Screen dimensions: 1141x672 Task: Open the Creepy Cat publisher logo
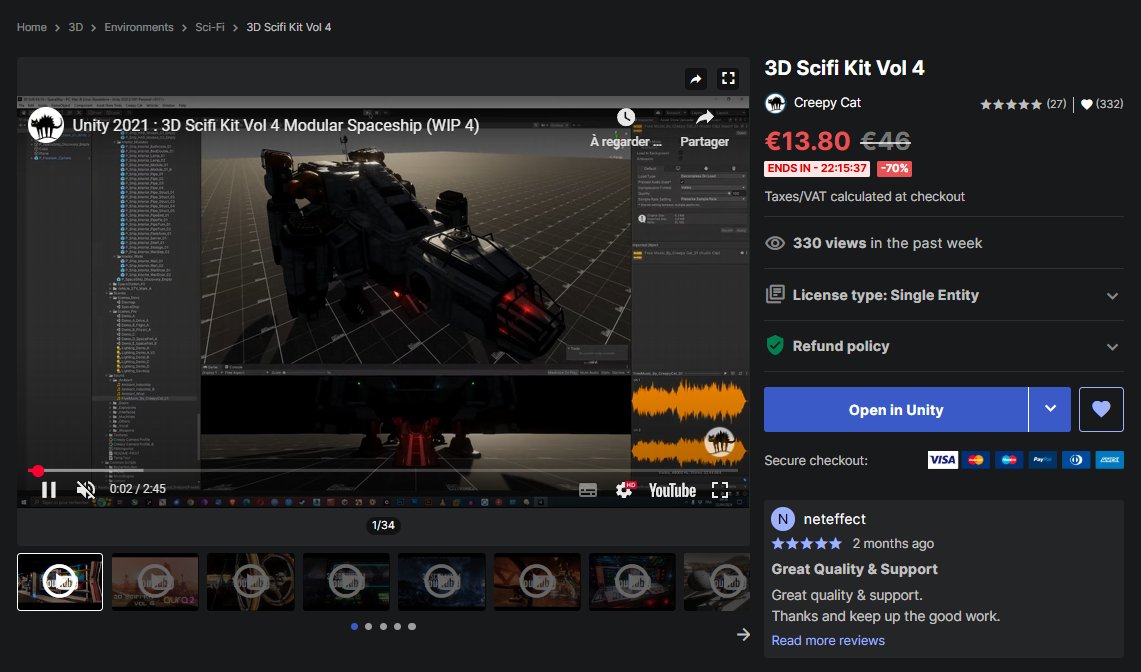775,103
